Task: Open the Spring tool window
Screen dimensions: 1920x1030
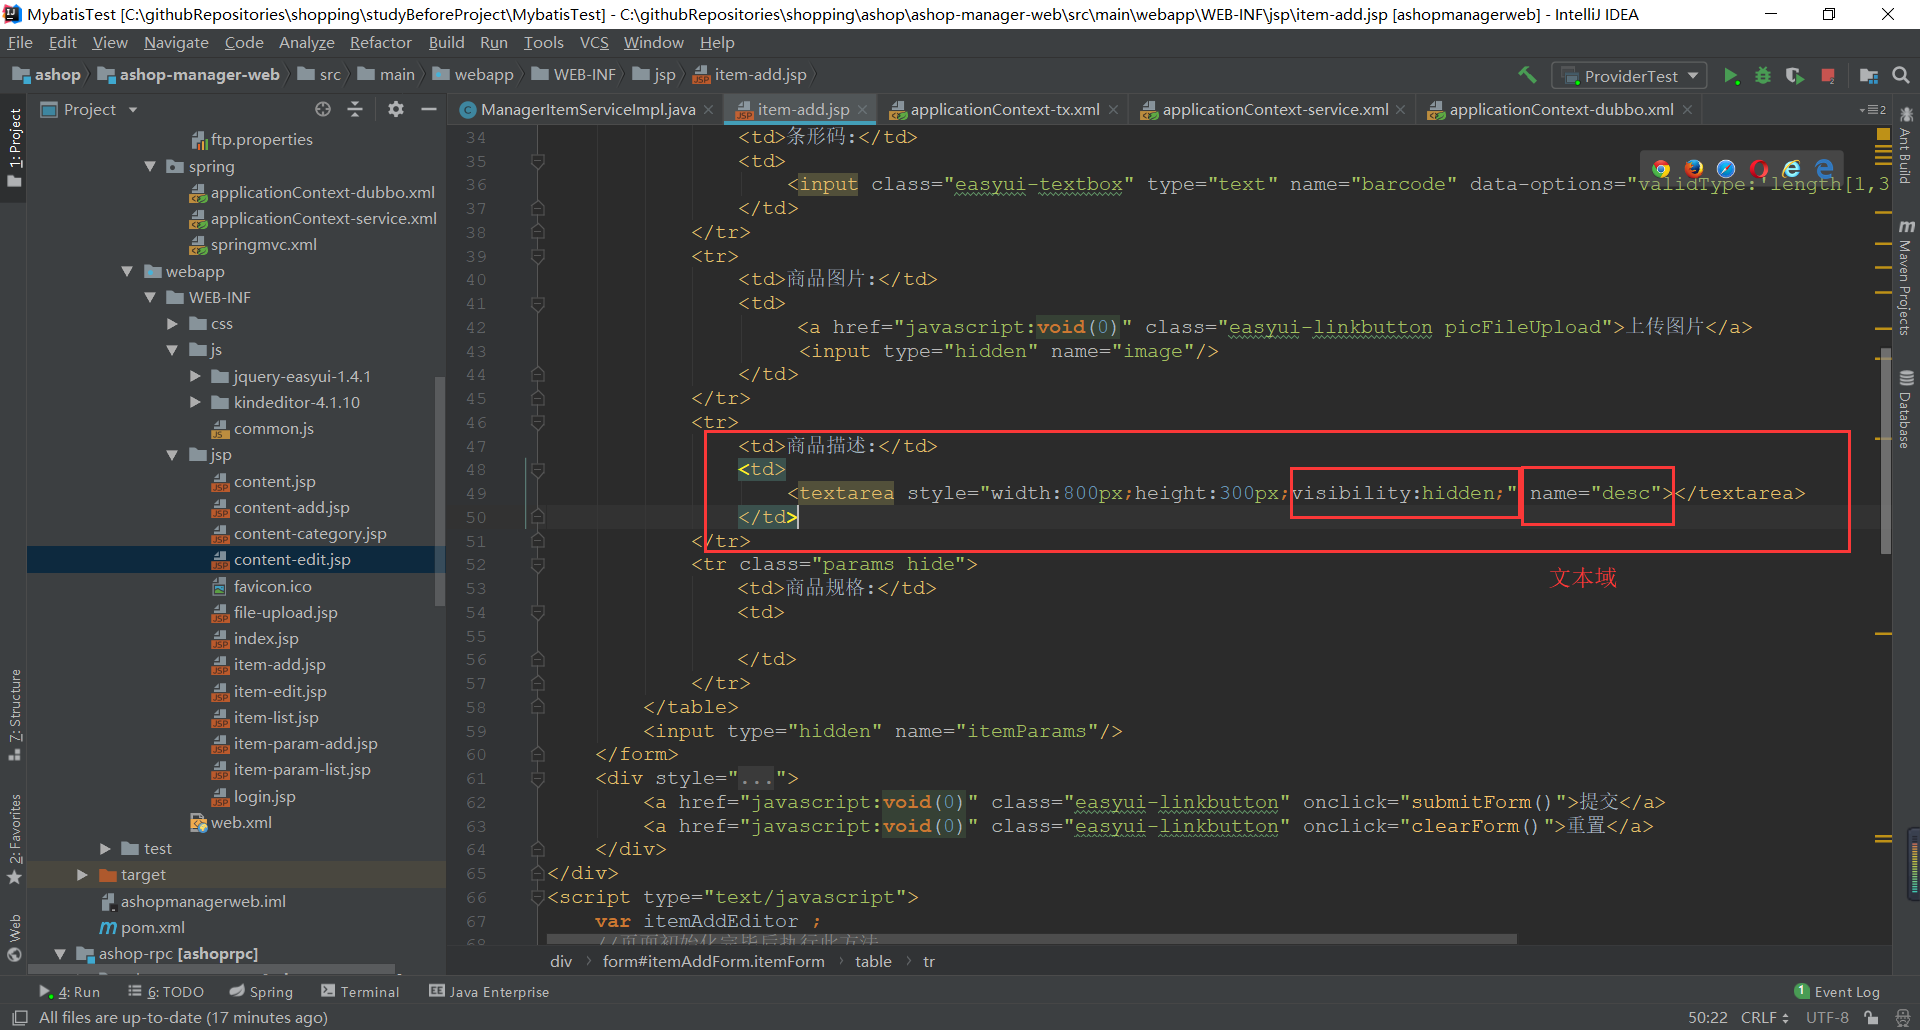Action: (x=261, y=992)
